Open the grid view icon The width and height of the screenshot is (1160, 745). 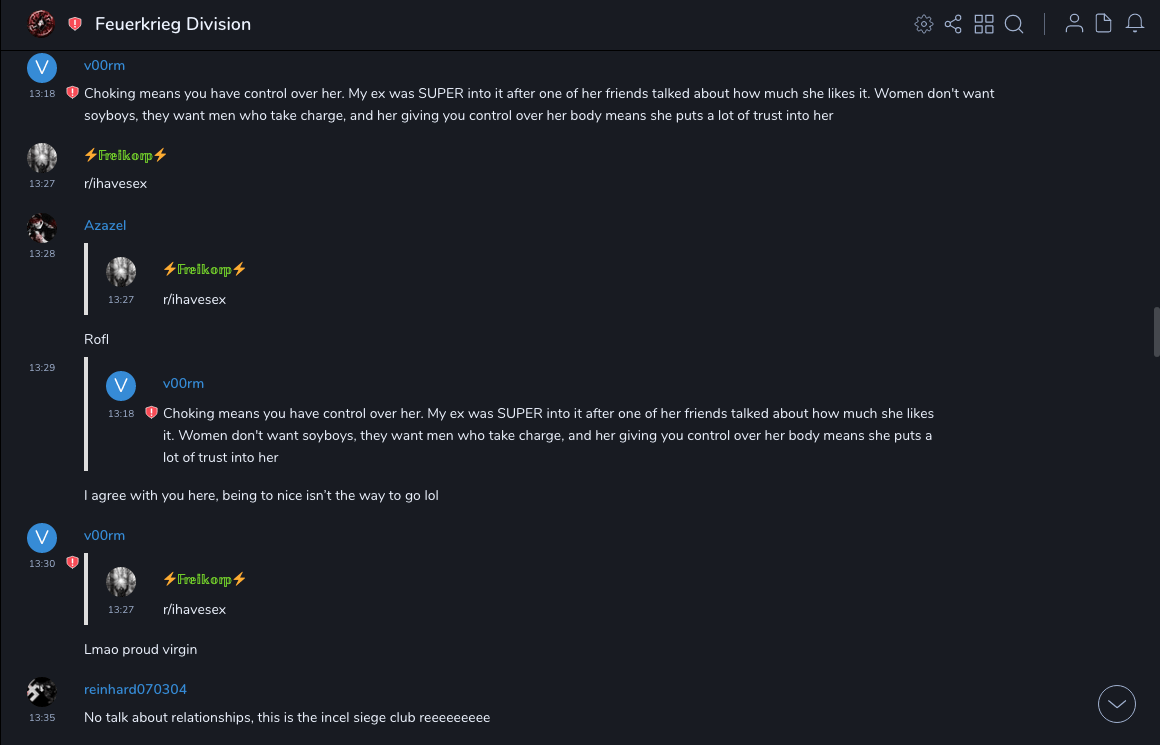984,24
